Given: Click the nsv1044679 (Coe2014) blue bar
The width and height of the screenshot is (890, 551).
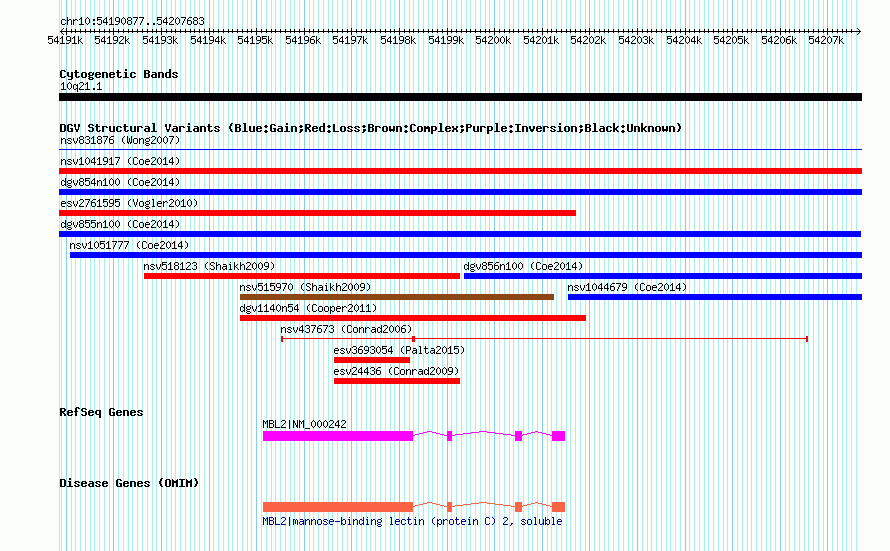Looking at the screenshot, I should coord(715,297).
